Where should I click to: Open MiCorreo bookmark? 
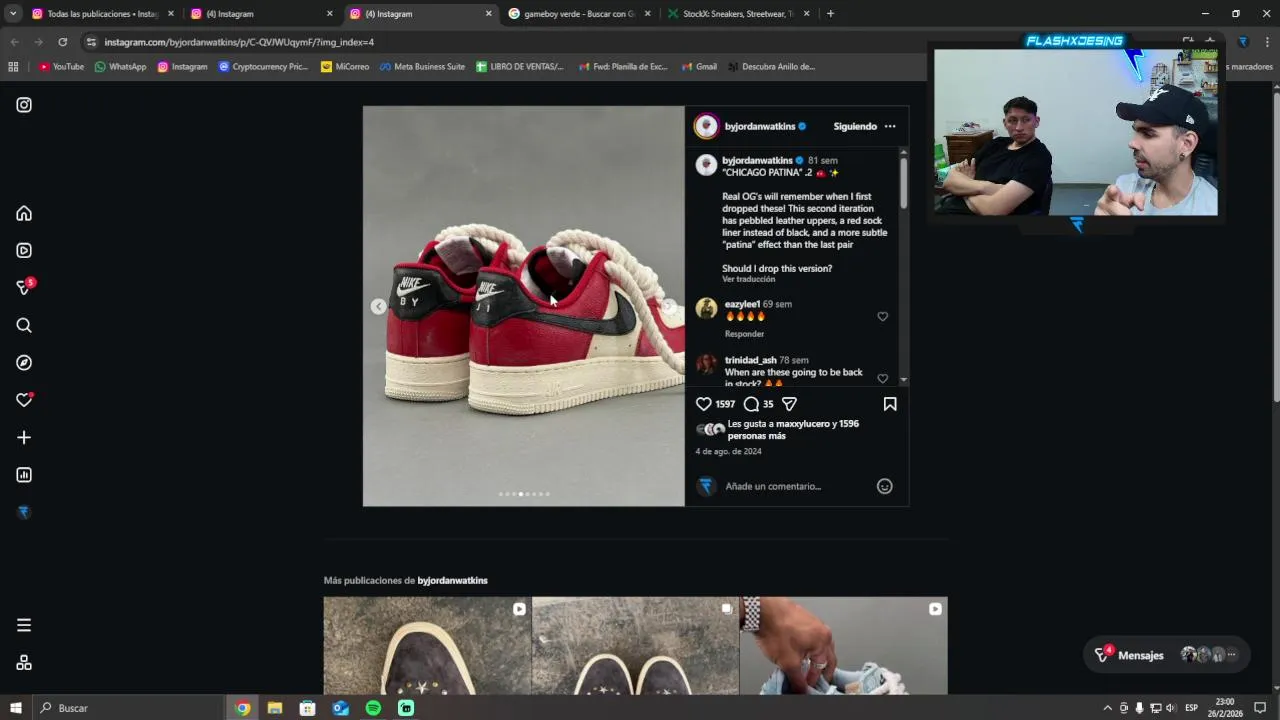pyautogui.click(x=345, y=67)
